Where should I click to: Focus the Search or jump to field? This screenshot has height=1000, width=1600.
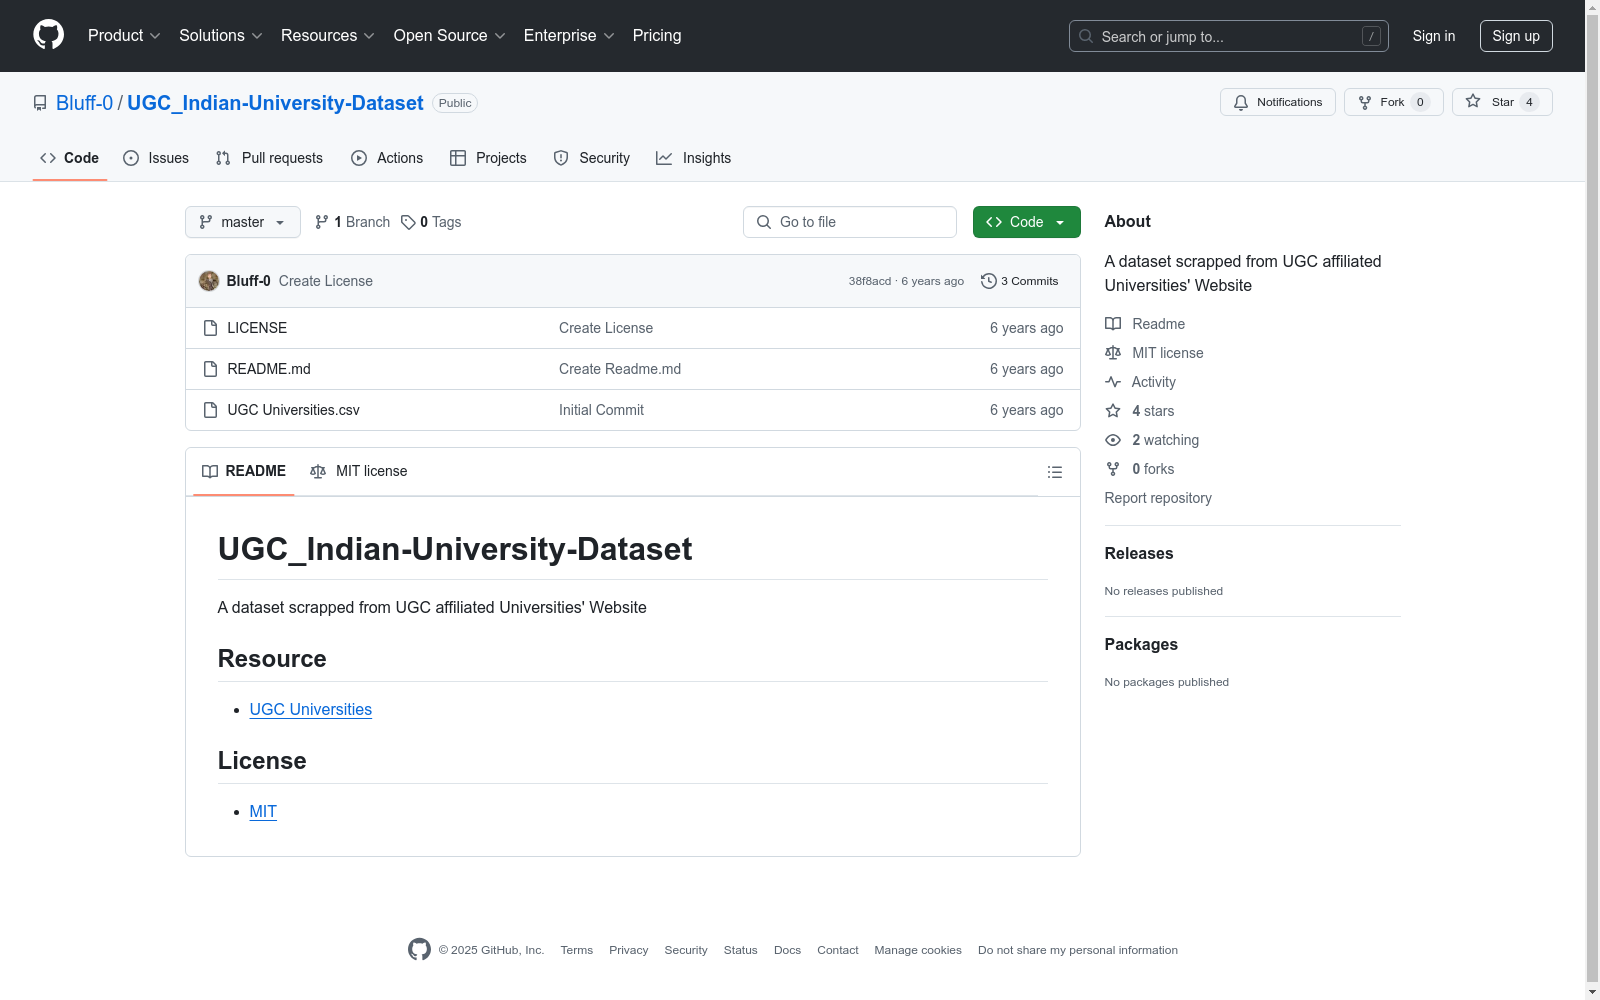pyautogui.click(x=1229, y=36)
